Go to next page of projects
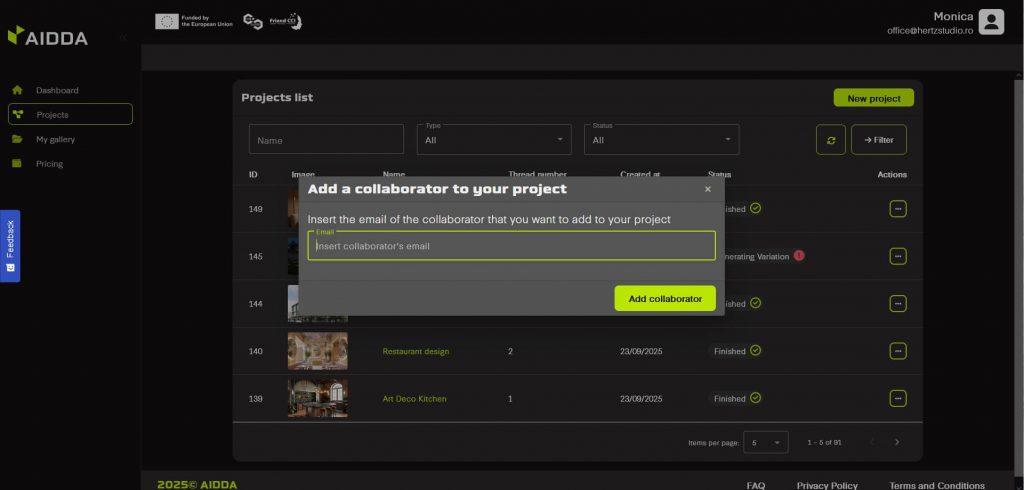This screenshot has height=490, width=1024. coord(897,442)
